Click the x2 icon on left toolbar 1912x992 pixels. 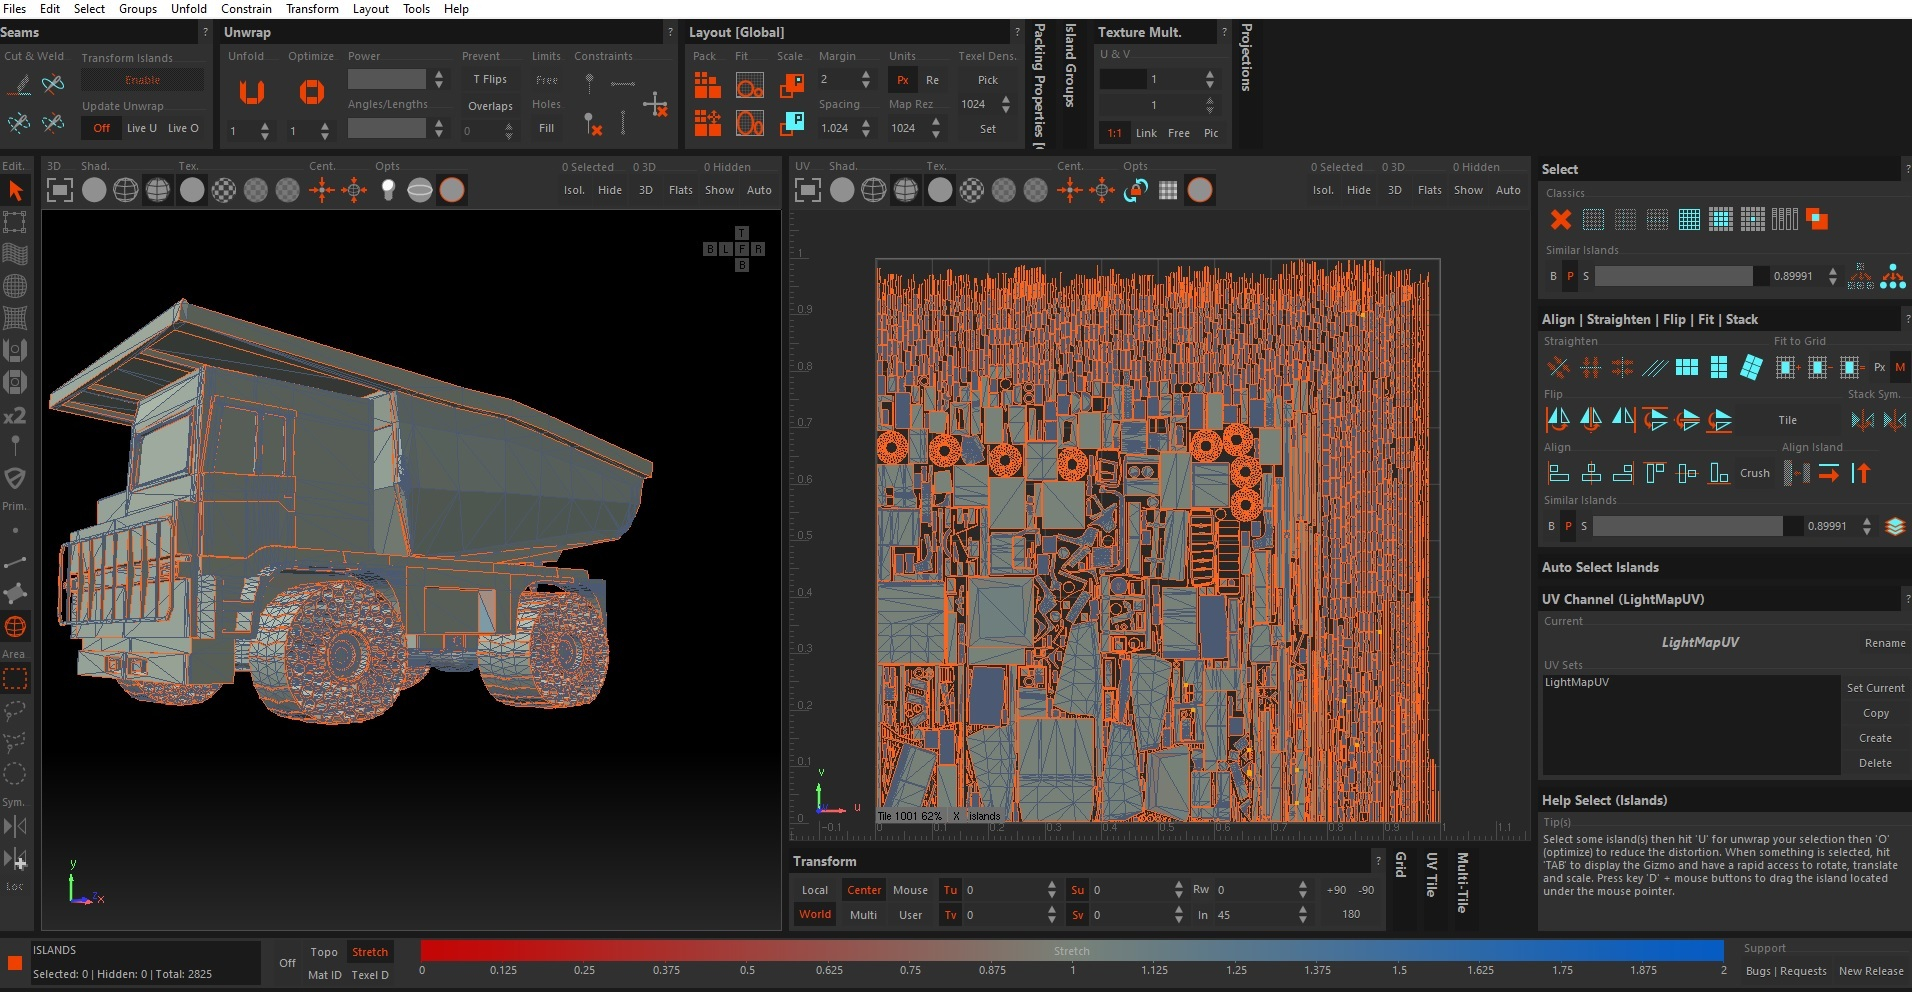click(15, 416)
